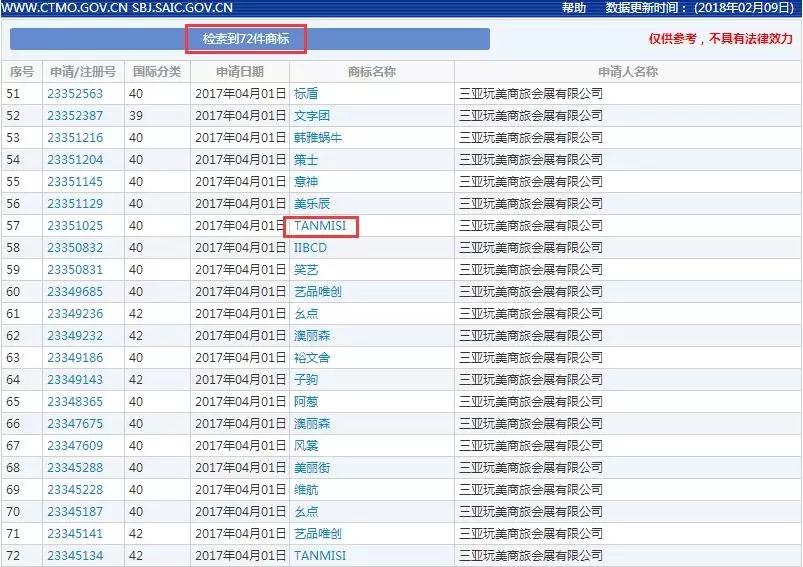Open registration number 23352563 link
This screenshot has height=567, width=803.
tap(75, 94)
